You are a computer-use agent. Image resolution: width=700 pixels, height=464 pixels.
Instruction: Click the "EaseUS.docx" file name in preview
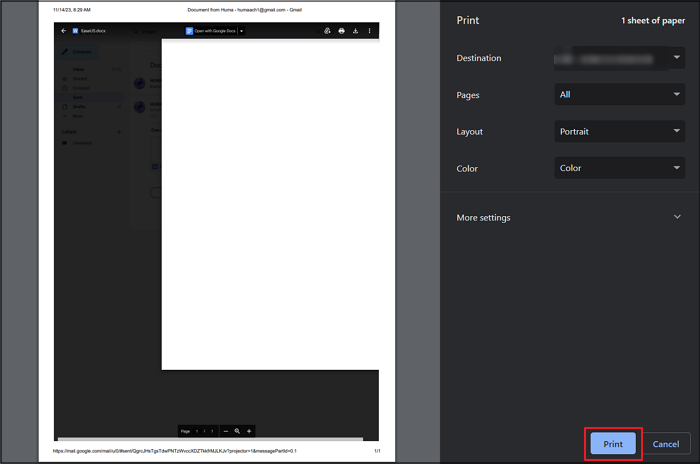click(93, 31)
